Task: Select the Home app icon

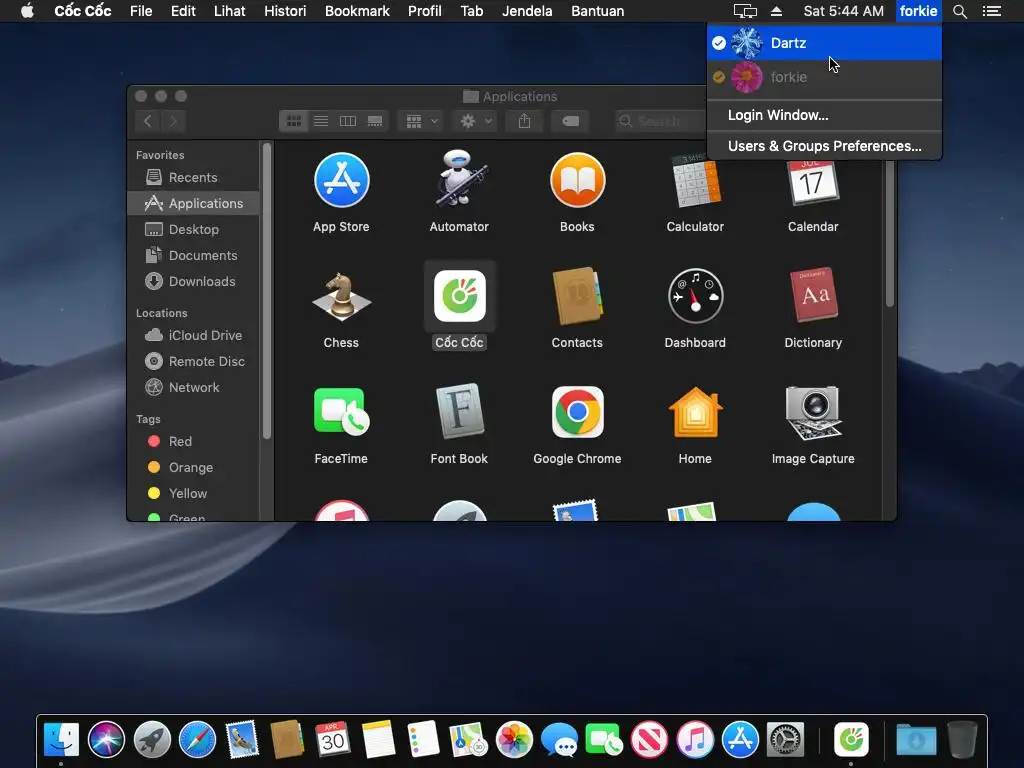Action: point(695,412)
